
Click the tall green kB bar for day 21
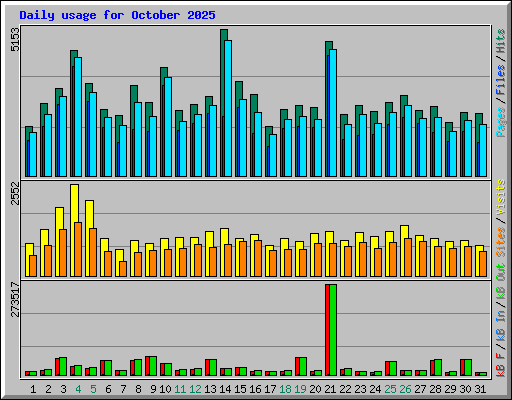333,330
